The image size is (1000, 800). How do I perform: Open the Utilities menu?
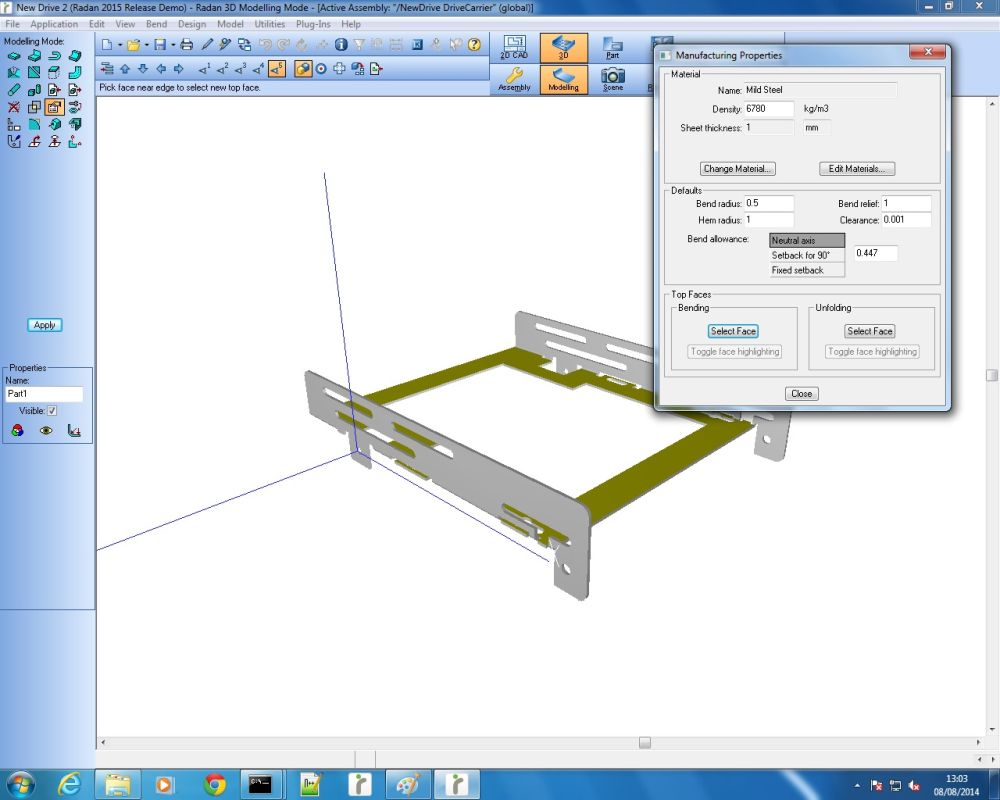point(270,24)
